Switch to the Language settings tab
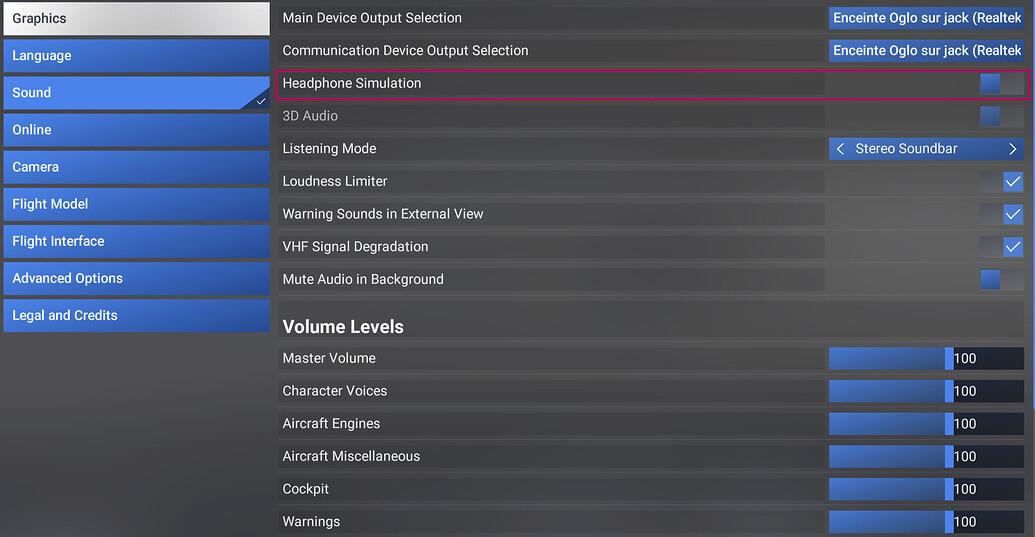 [x=137, y=55]
